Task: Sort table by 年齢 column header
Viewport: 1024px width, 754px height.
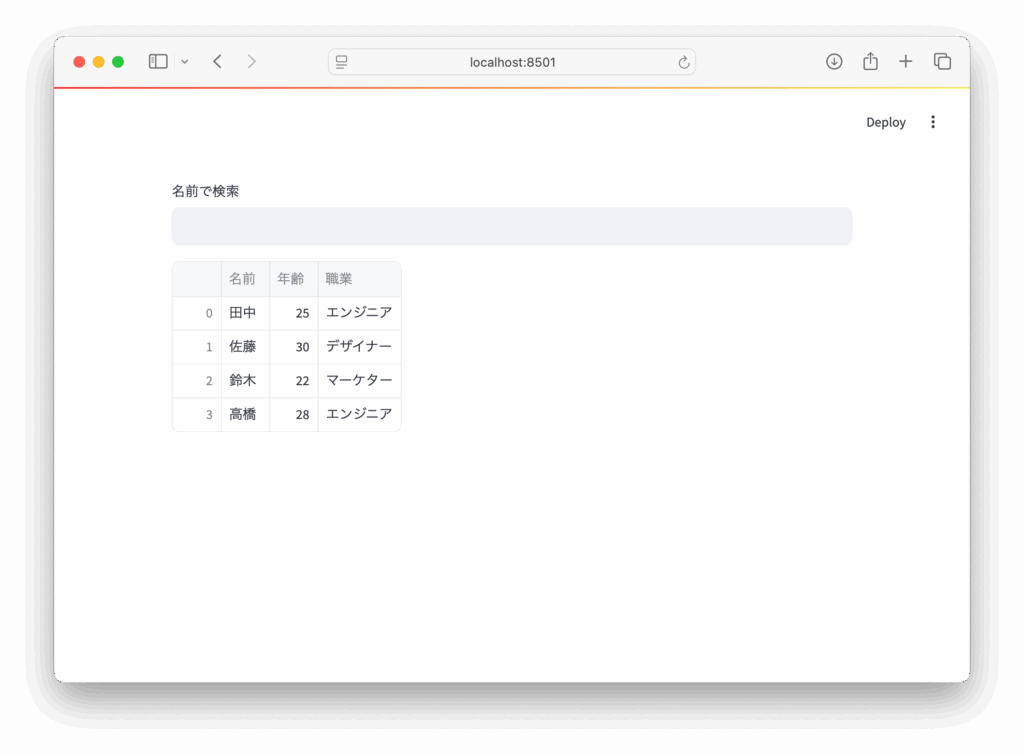Action: click(x=292, y=279)
